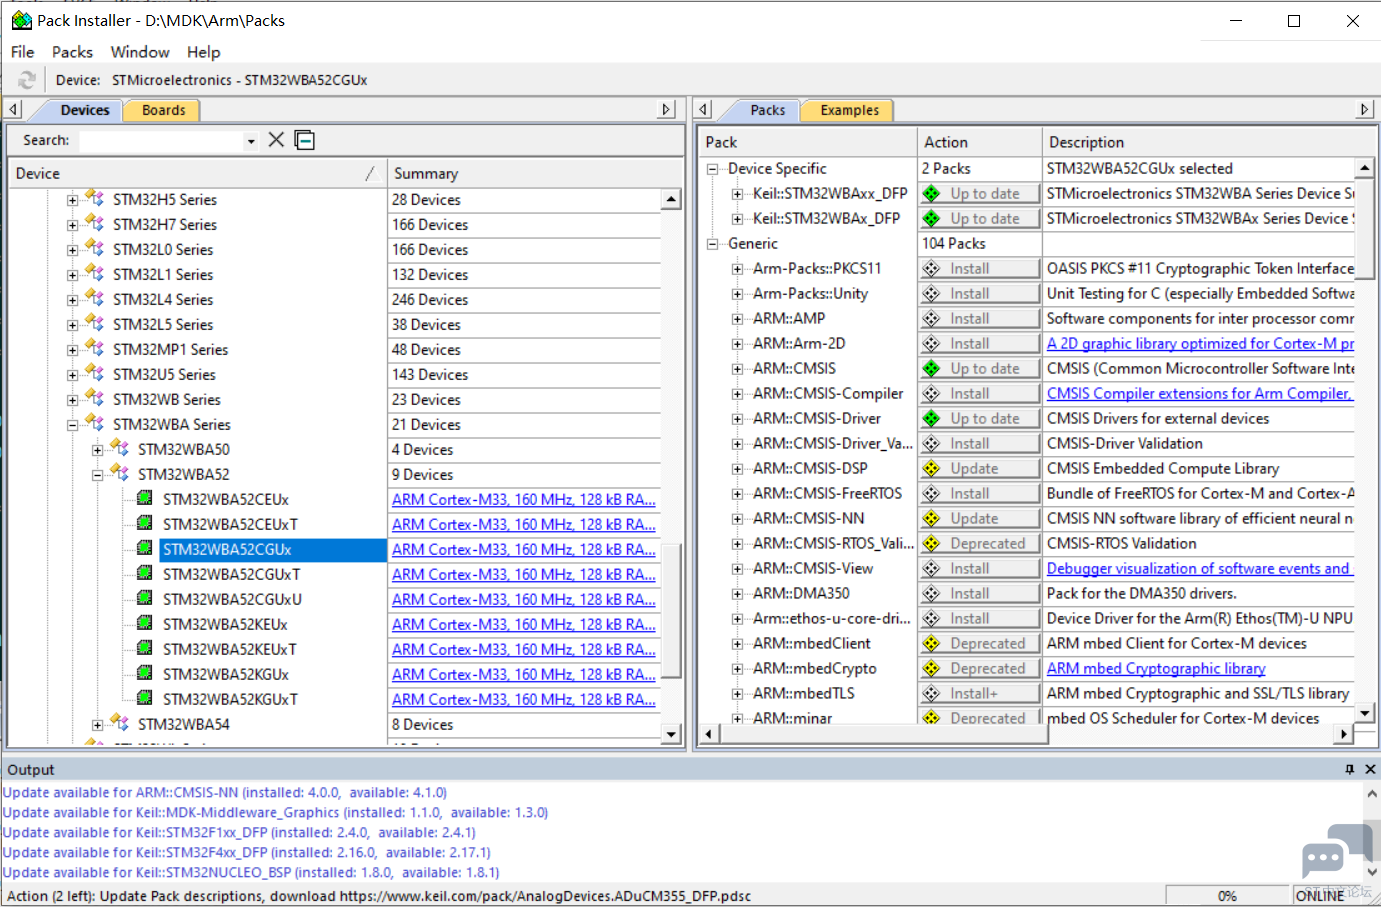Open the STM32WBA52CGUxT summary link
Screen dimensions: 1381x907
[524, 575]
